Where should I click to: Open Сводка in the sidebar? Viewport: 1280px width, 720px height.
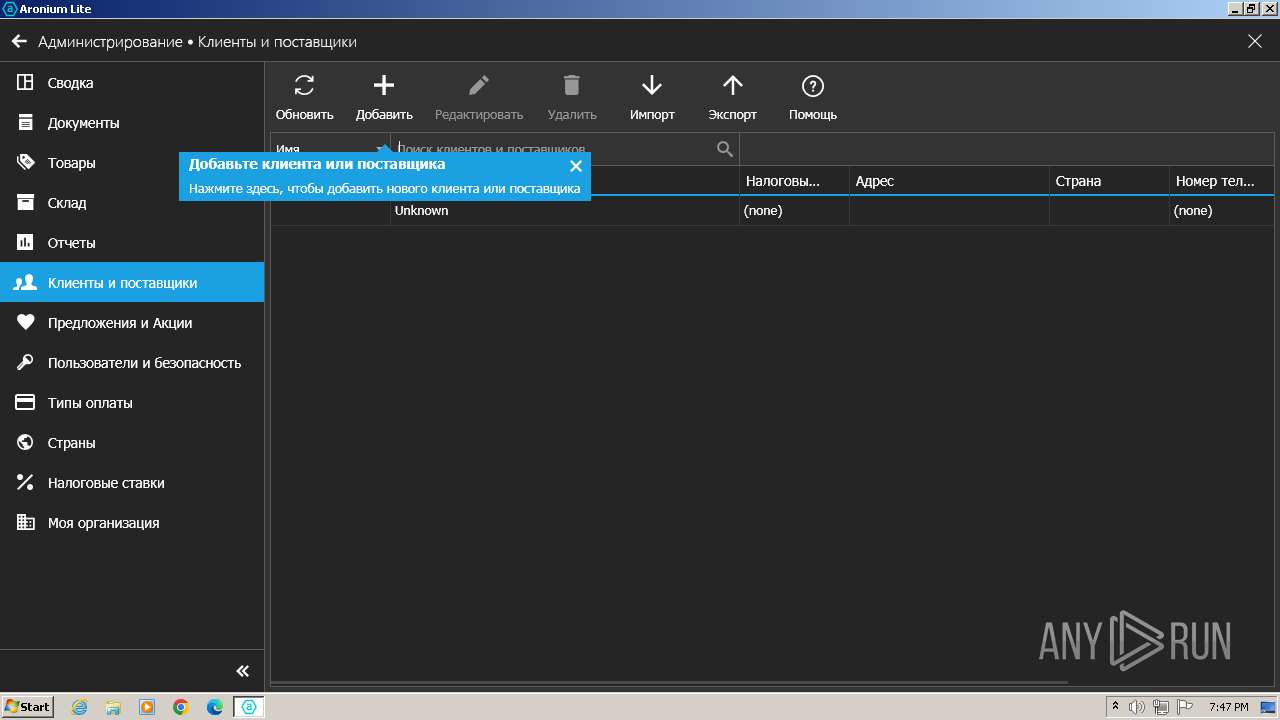pyautogui.click(x=132, y=83)
